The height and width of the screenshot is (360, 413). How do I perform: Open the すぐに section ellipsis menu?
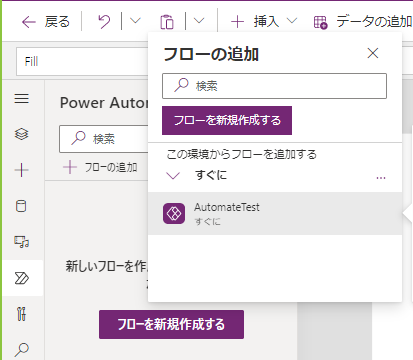click(381, 178)
